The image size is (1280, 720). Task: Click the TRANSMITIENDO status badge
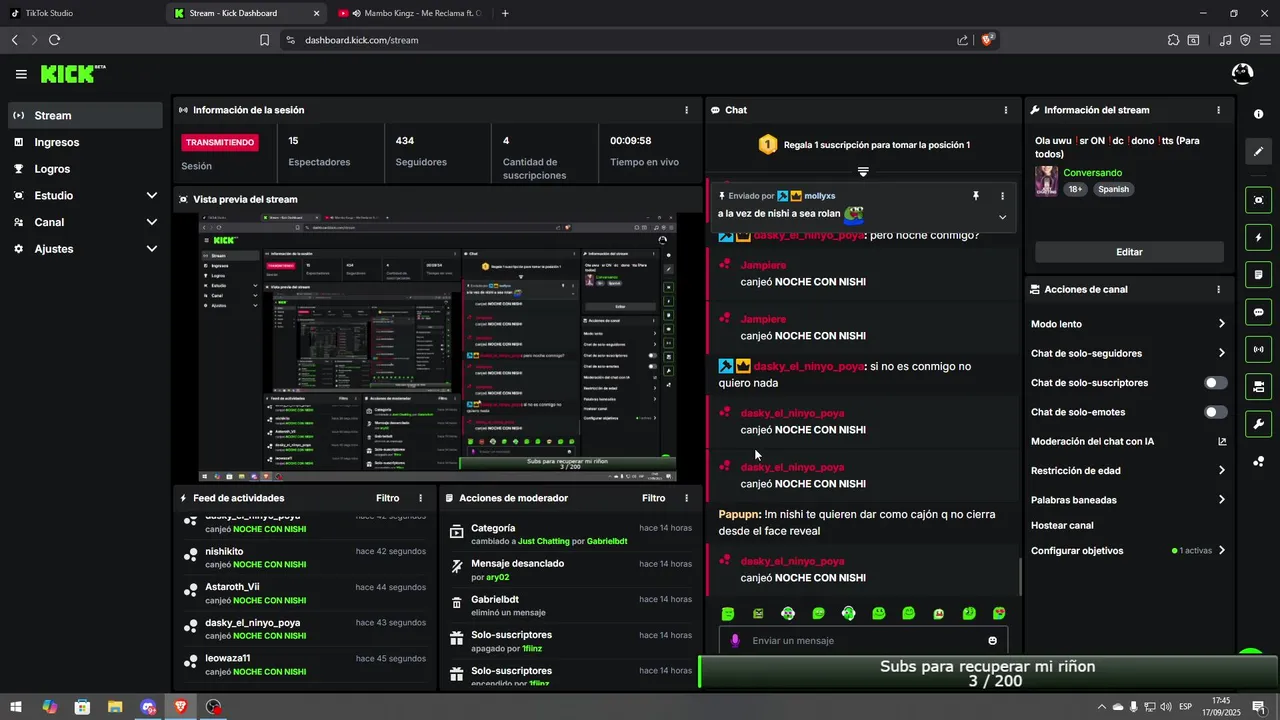(220, 142)
